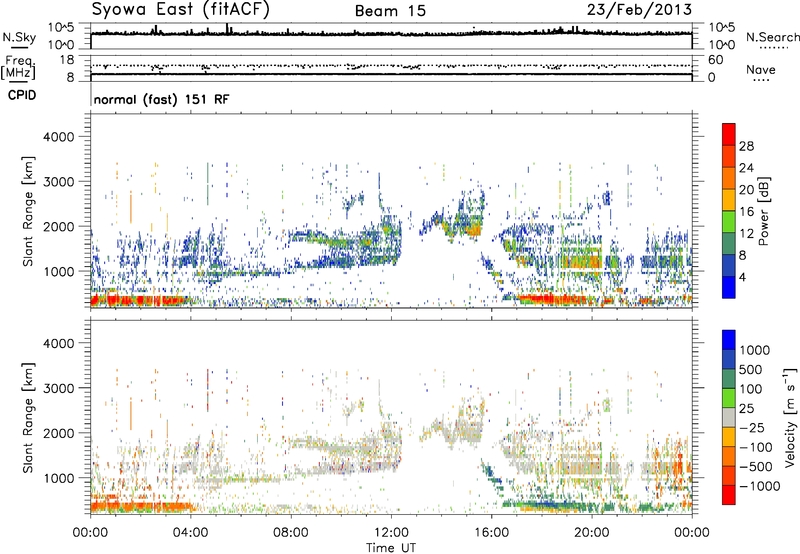Viewport: 800px width, 554px height.
Task: Click 'Slant Range [km]' label of Velocity panel
Action: [x=28, y=418]
